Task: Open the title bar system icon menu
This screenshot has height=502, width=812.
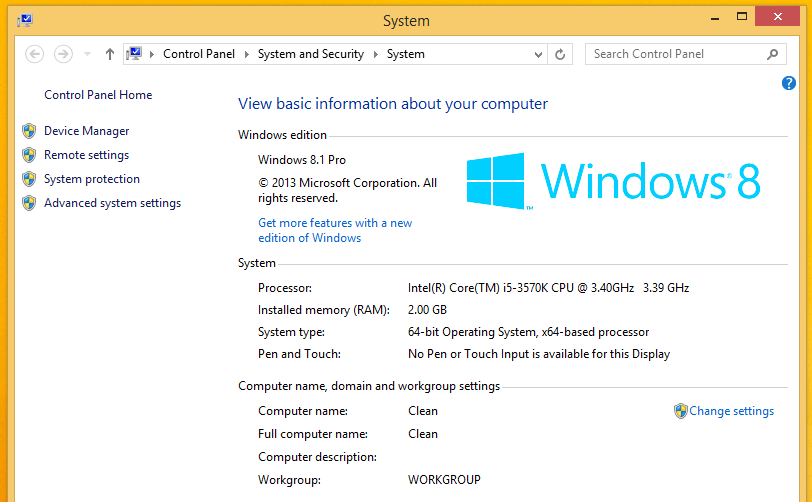Action: pyautogui.click(x=23, y=19)
